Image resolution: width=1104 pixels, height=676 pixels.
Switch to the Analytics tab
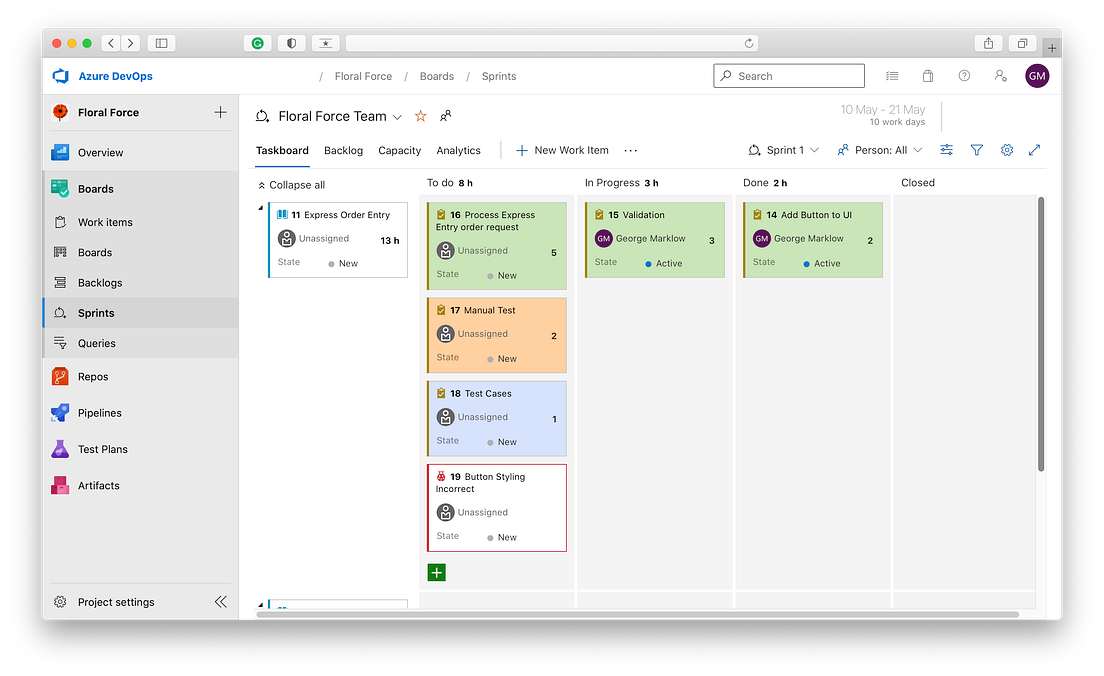click(x=458, y=151)
